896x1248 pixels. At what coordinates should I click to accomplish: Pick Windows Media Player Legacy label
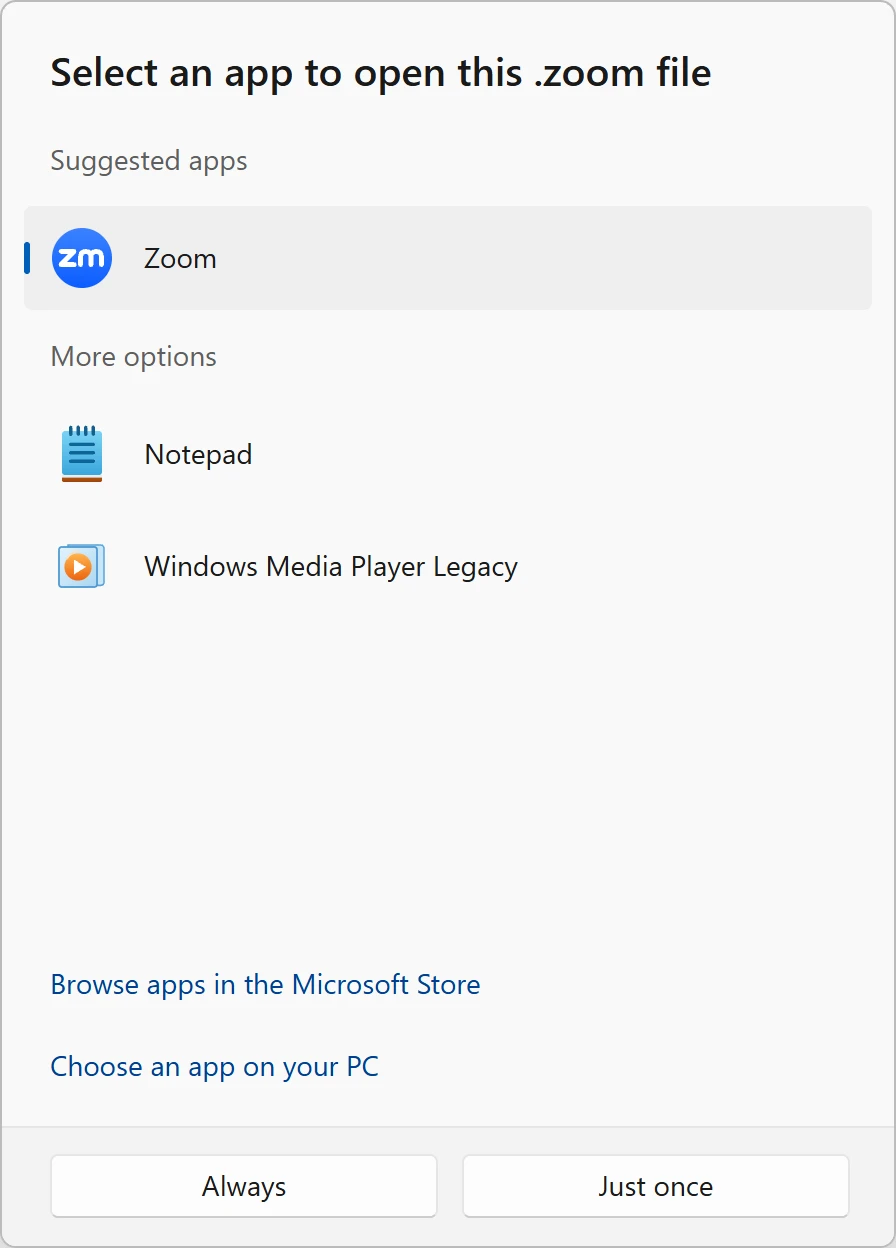tap(331, 566)
